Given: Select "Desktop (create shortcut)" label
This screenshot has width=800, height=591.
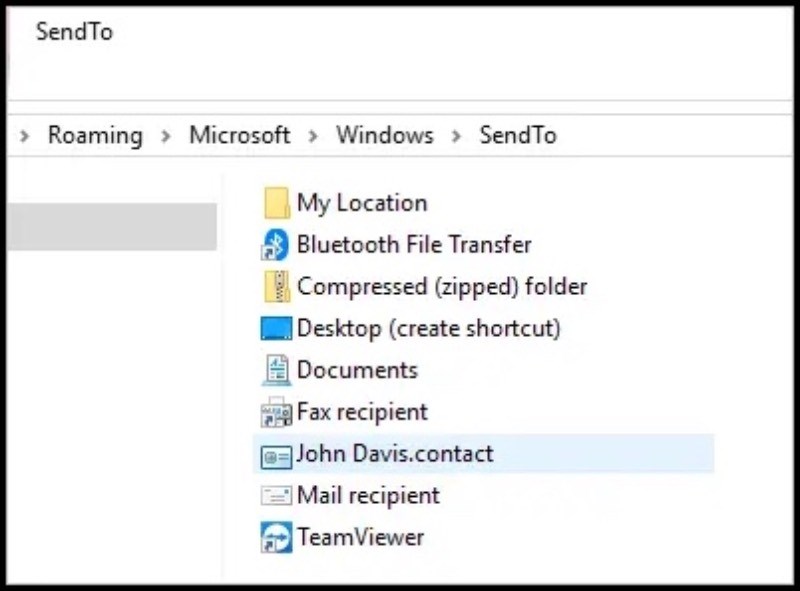Looking at the screenshot, I should [429, 329].
